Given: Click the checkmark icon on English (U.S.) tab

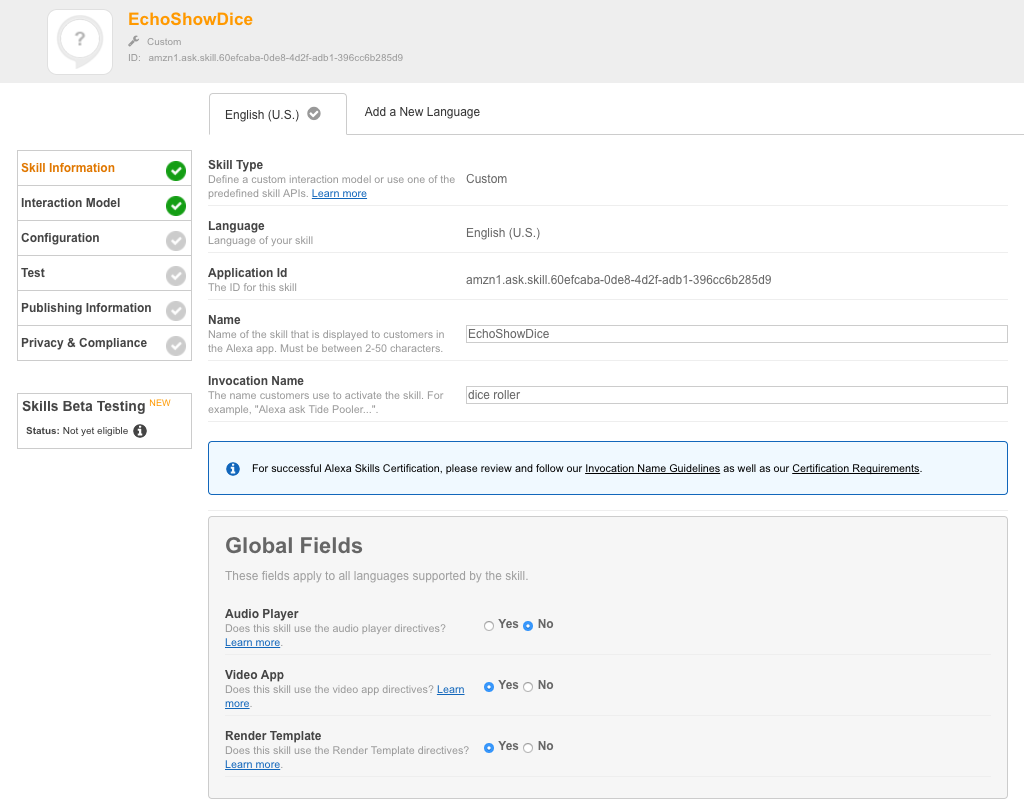Looking at the screenshot, I should tap(314, 114).
